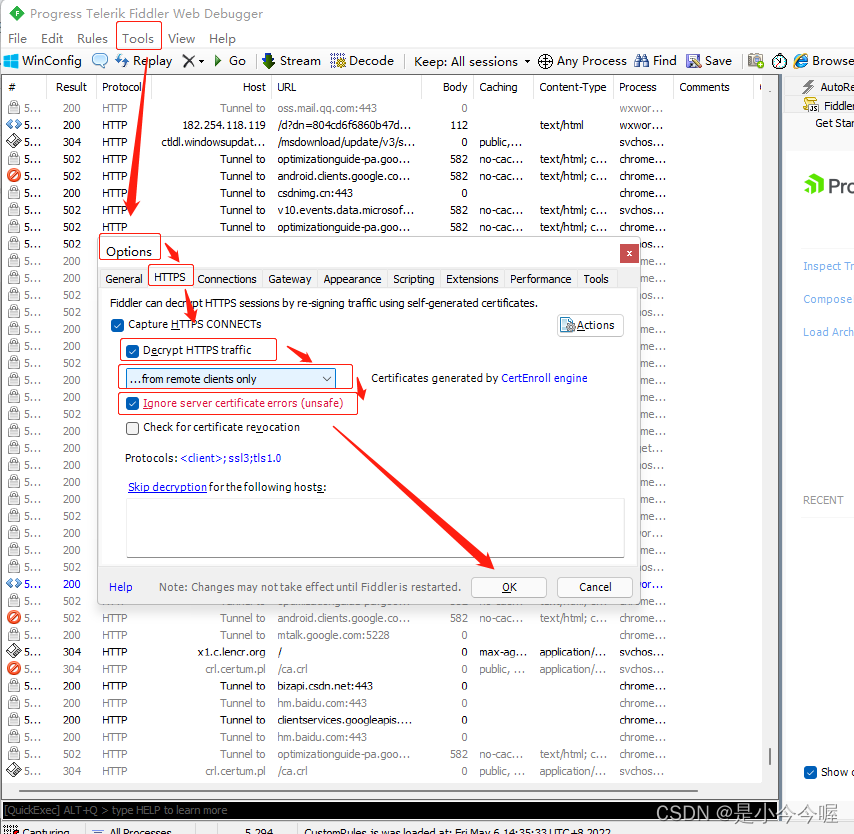Click the session list horizontal scrollbar
Image resolution: width=854 pixels, height=834 pixels.
[358, 790]
